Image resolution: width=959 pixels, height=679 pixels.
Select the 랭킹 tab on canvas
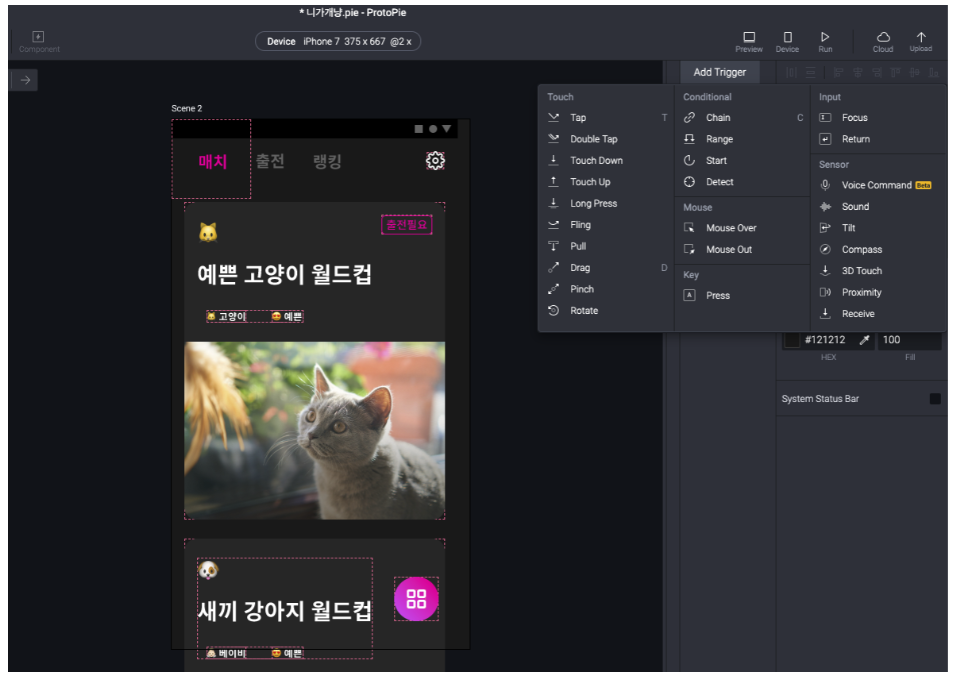point(327,161)
